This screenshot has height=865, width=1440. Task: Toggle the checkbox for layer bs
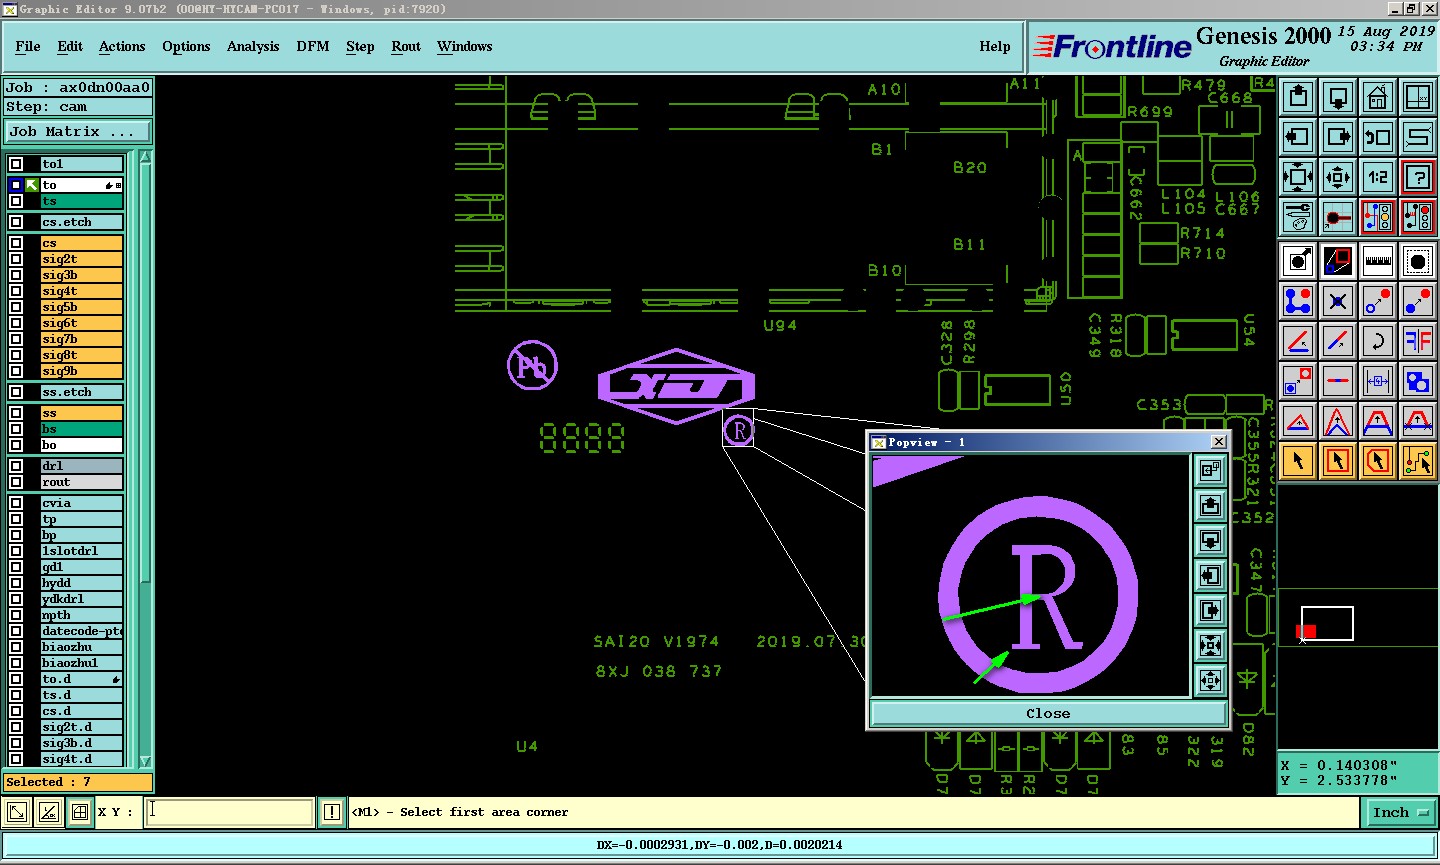pos(16,429)
